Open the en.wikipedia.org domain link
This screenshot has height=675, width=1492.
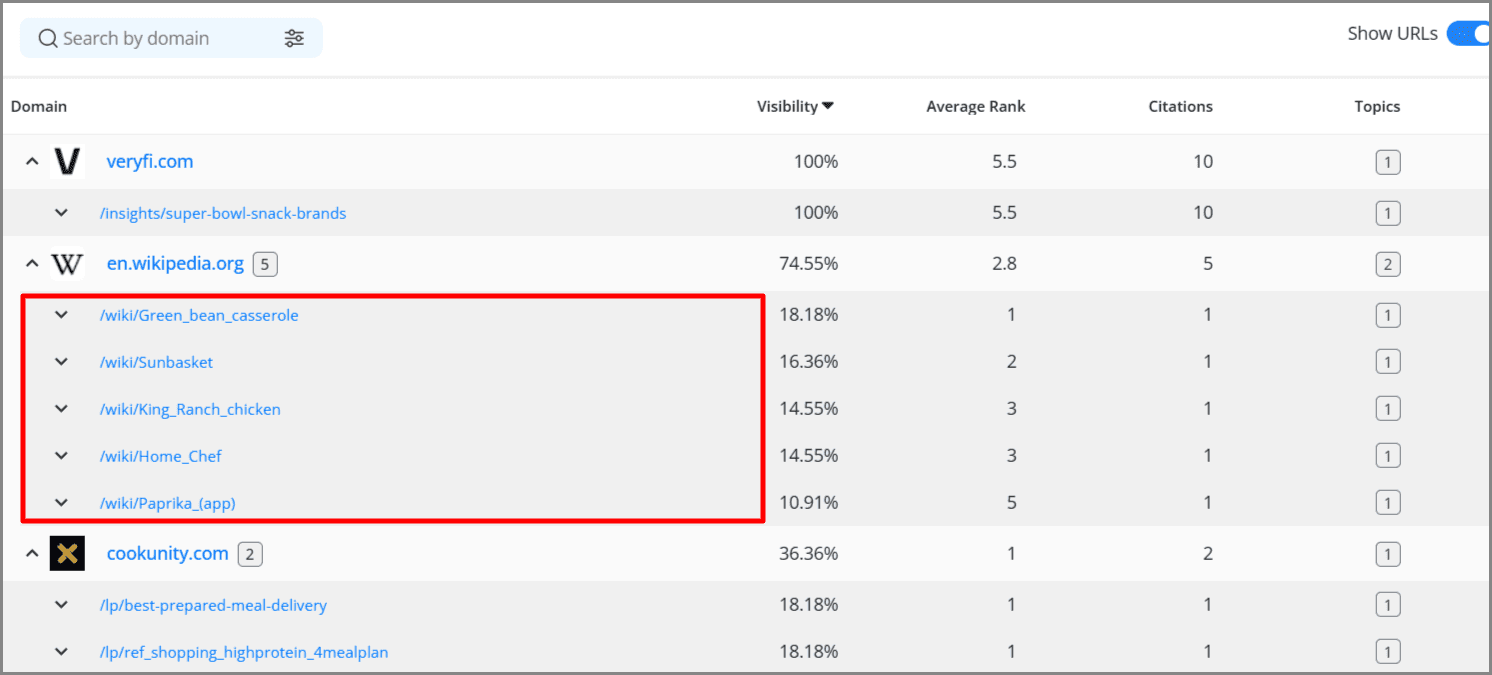pos(175,264)
